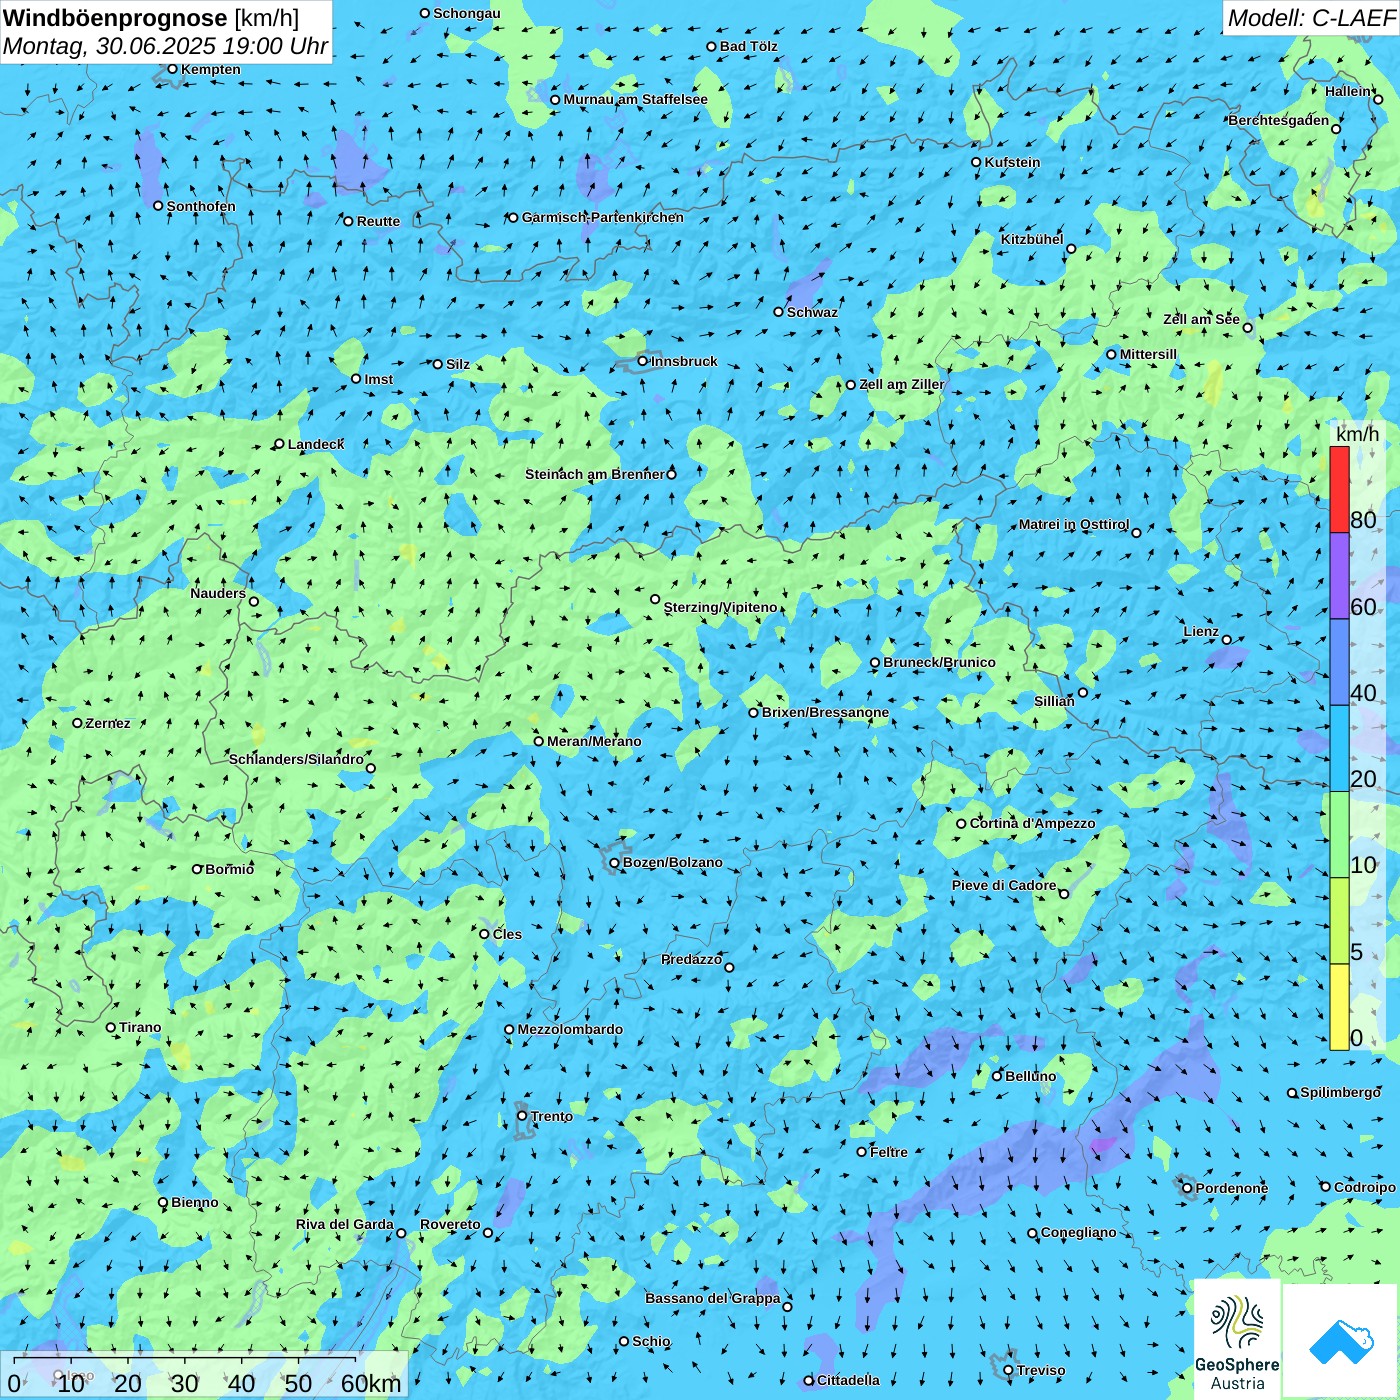This screenshot has height=1400, width=1400.
Task: Click the Treviso city marker
Action: pos(1008,1370)
